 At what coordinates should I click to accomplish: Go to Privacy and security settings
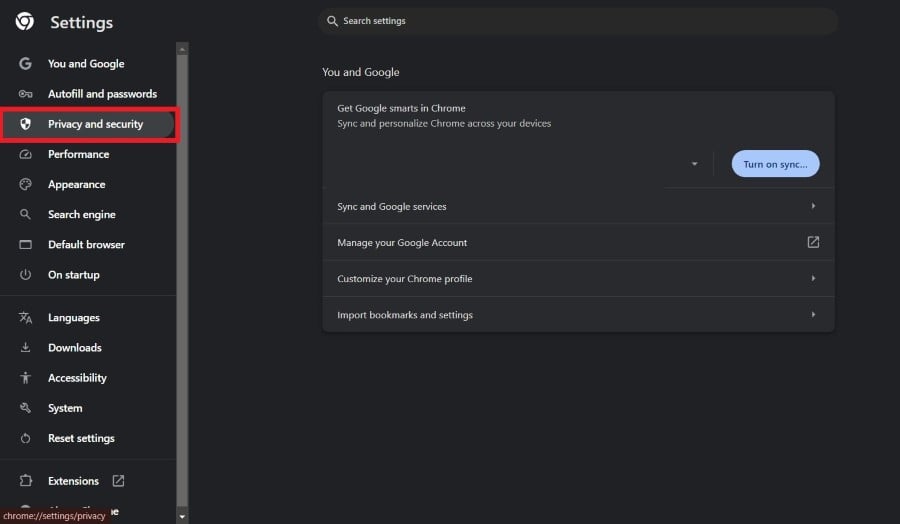point(88,124)
